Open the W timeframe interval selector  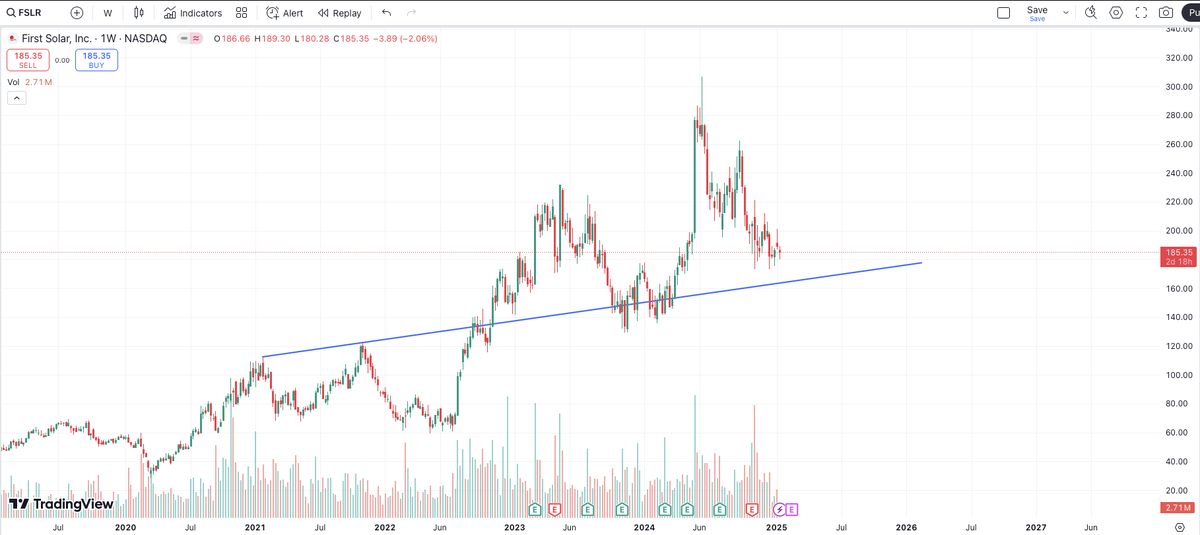pyautogui.click(x=107, y=13)
